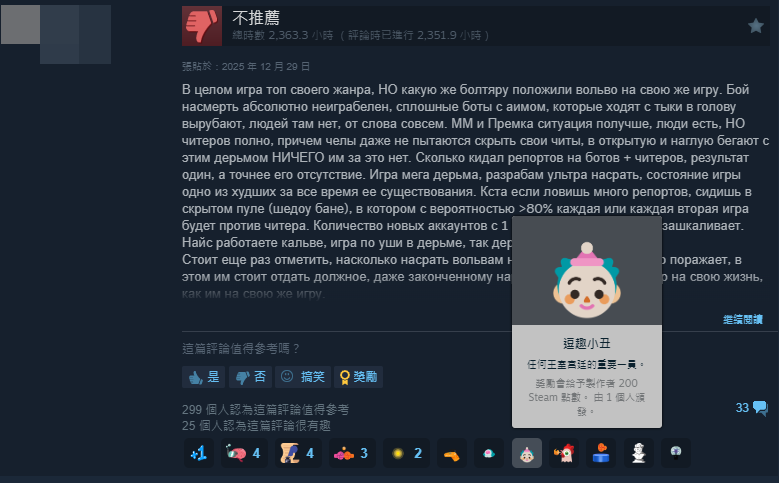
Task: Select the crystal ball award badge
Action: click(676, 453)
